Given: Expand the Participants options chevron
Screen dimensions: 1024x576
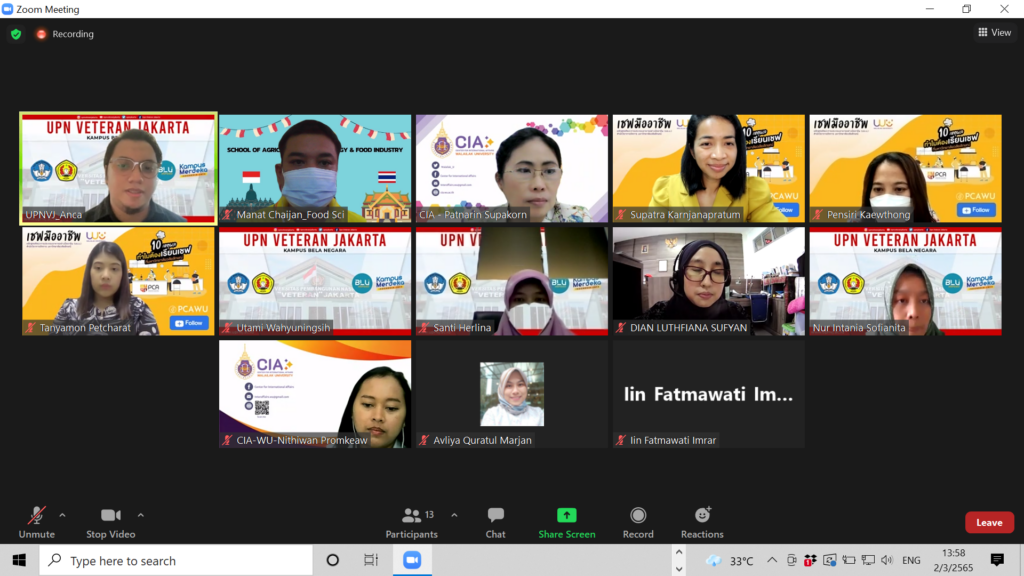Looking at the screenshot, I should (454, 515).
